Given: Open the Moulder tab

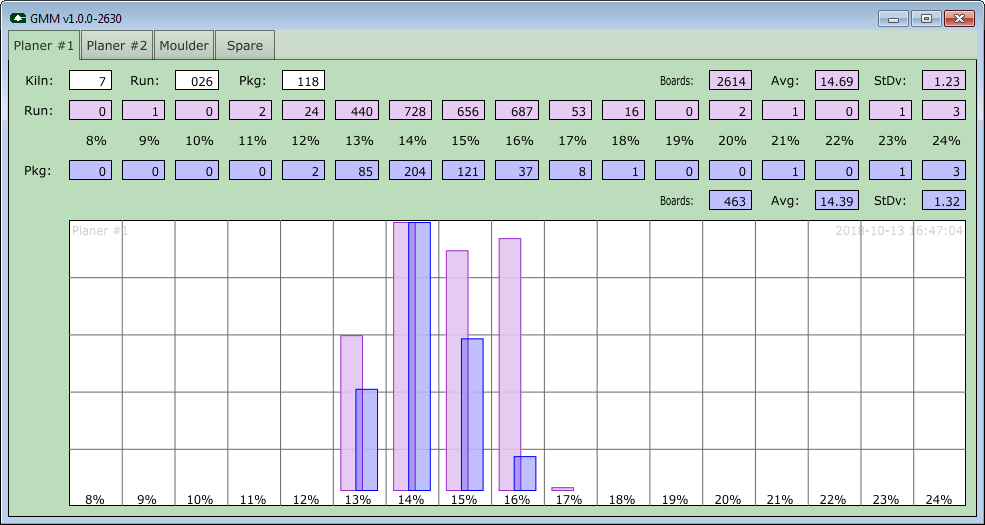Looking at the screenshot, I should (x=184, y=46).
